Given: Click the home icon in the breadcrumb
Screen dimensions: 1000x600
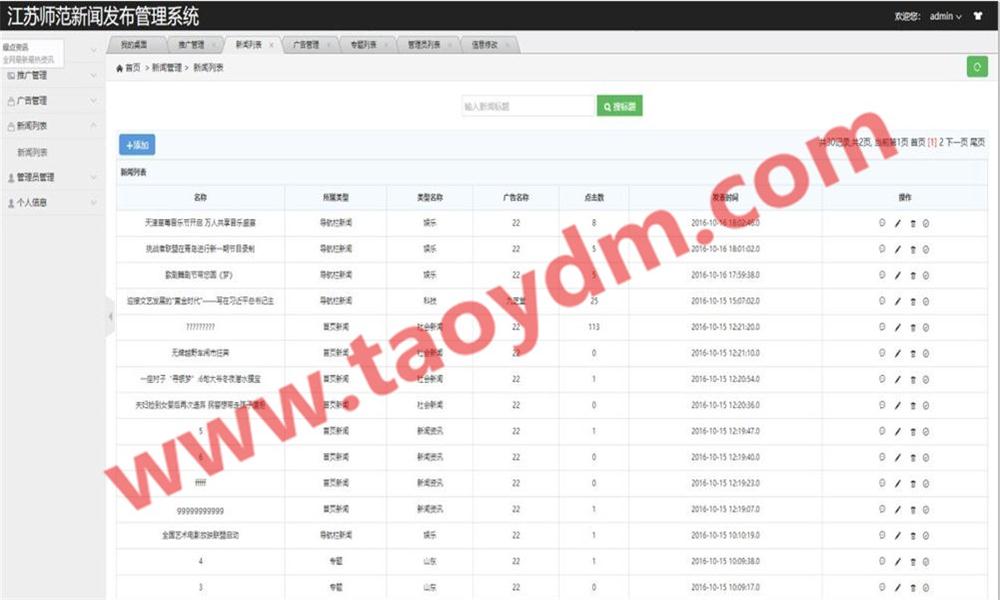Looking at the screenshot, I should click(x=120, y=68).
